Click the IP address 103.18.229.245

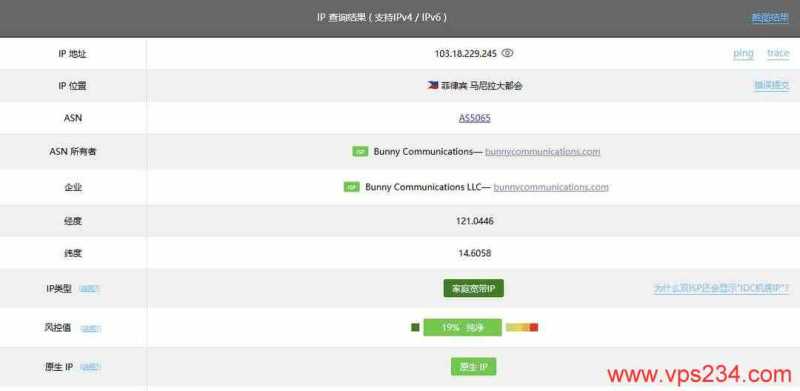click(465, 53)
